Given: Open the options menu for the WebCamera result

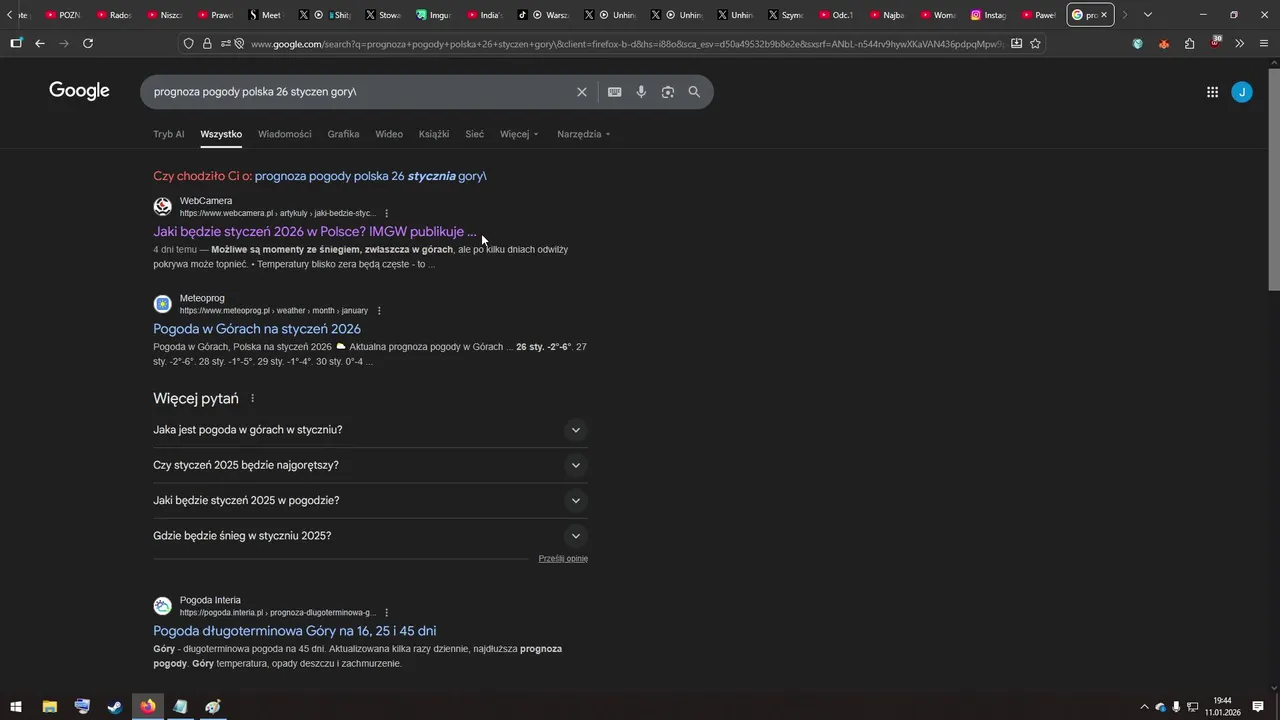Looking at the screenshot, I should (387, 213).
